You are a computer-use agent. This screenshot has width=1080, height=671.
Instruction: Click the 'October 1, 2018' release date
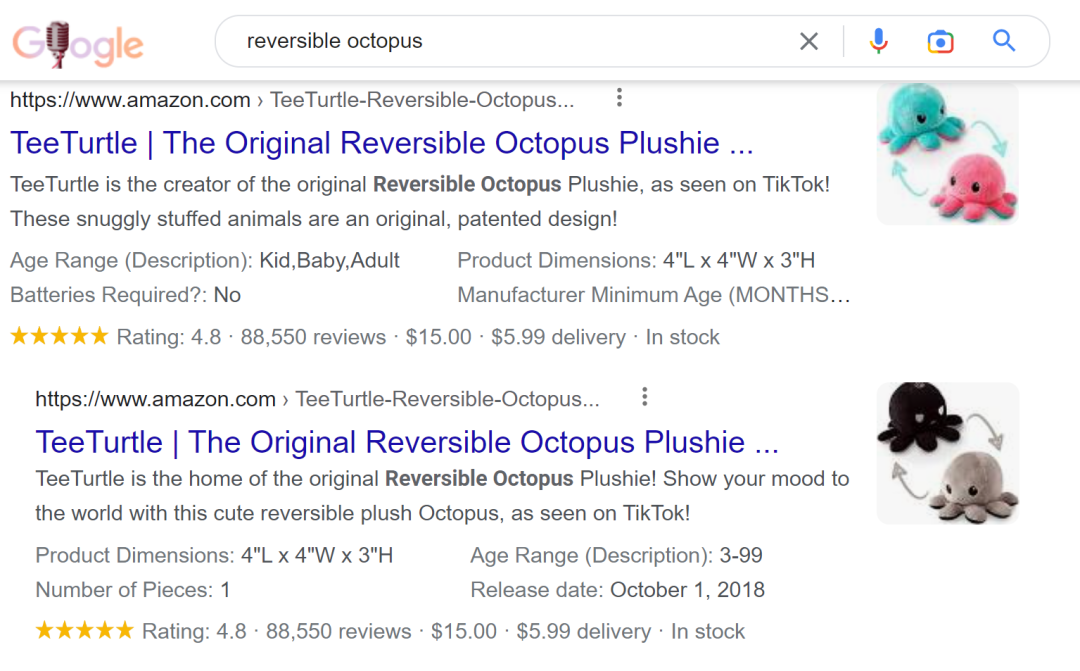coord(687,590)
